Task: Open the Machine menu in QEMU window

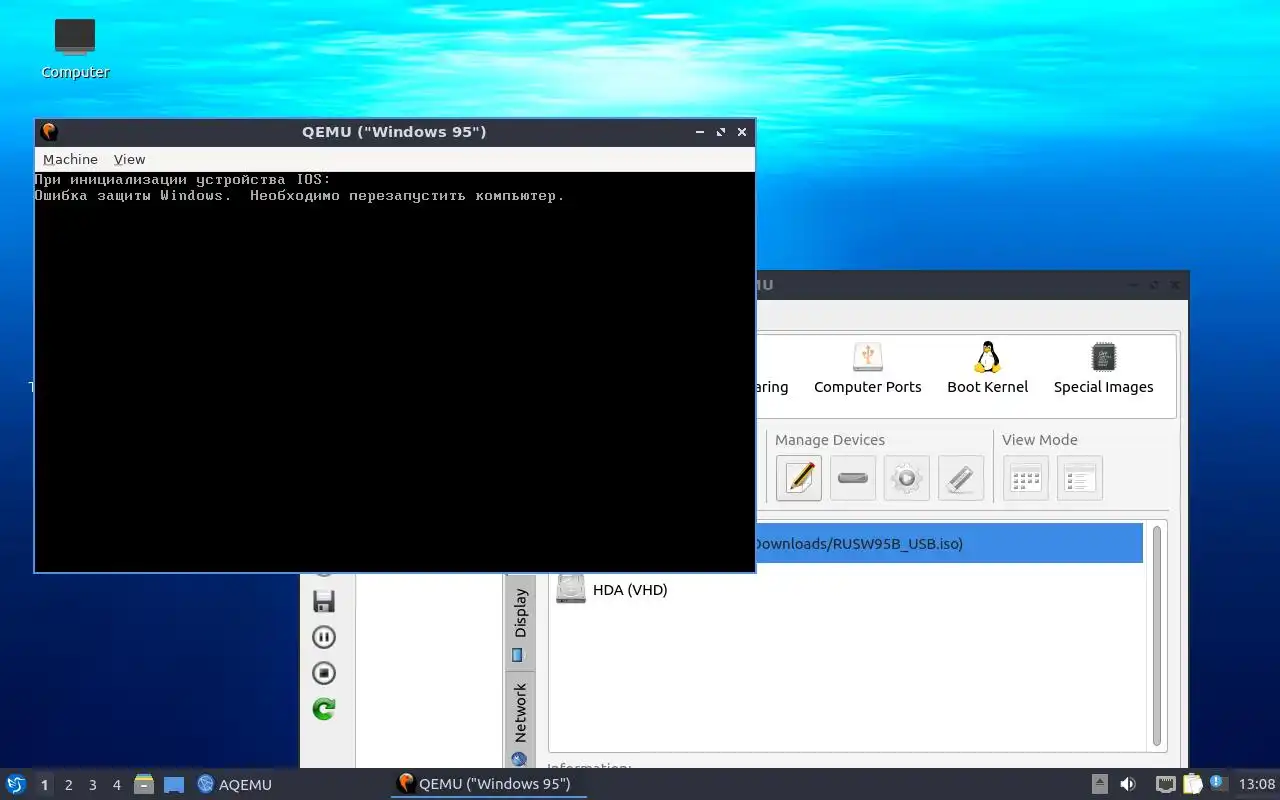Action: pos(70,159)
